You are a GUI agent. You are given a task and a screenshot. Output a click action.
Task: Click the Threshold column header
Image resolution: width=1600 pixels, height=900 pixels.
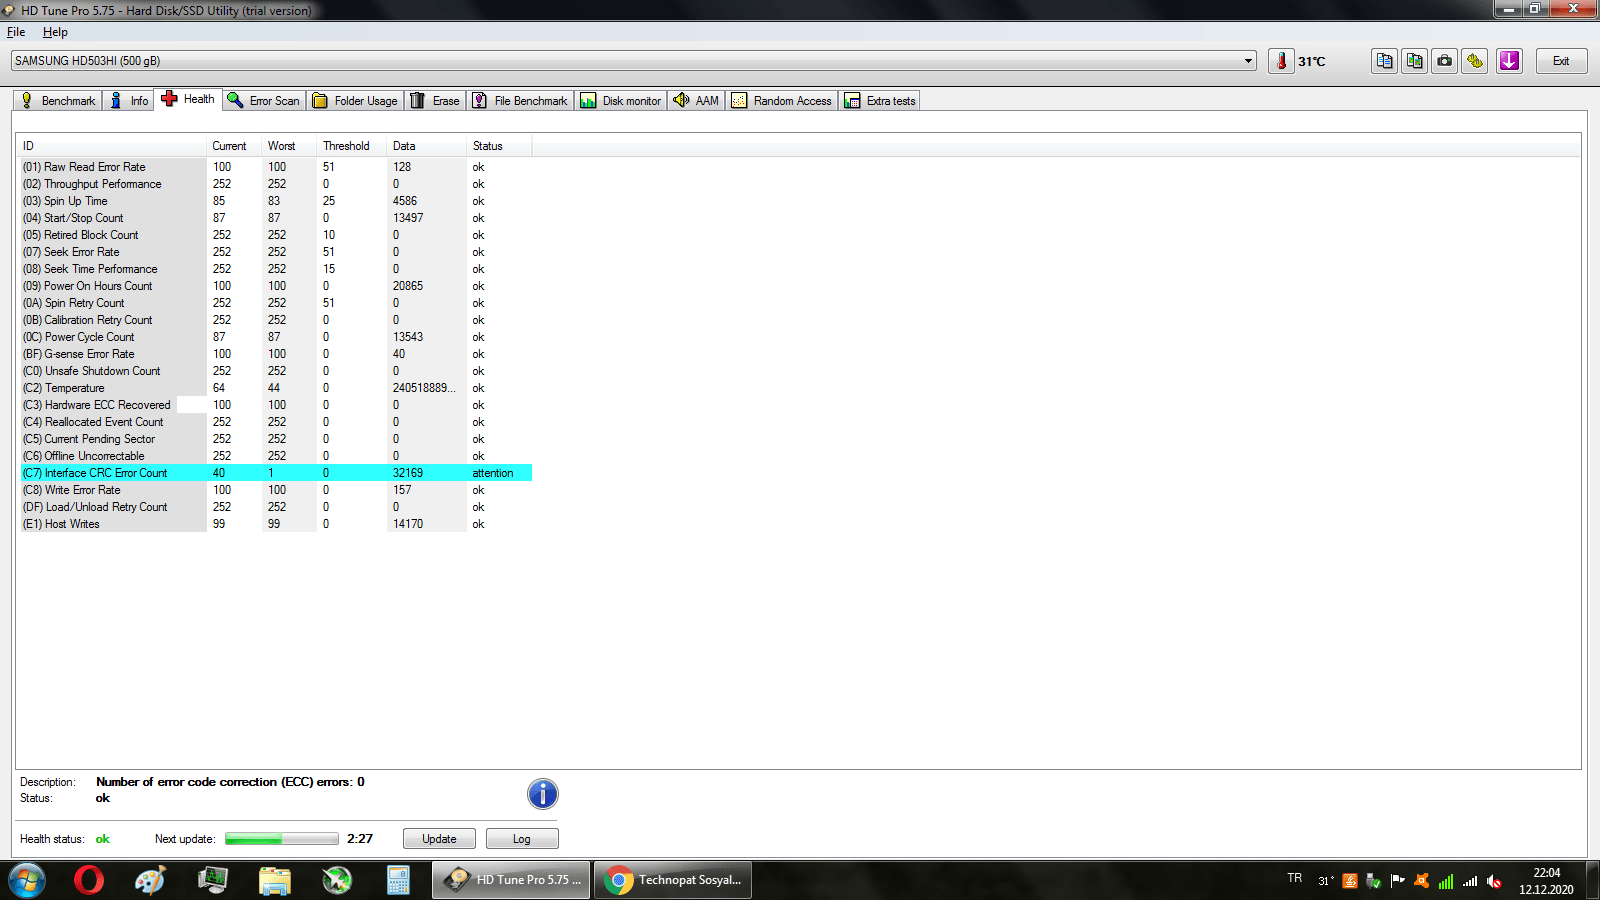(x=351, y=146)
